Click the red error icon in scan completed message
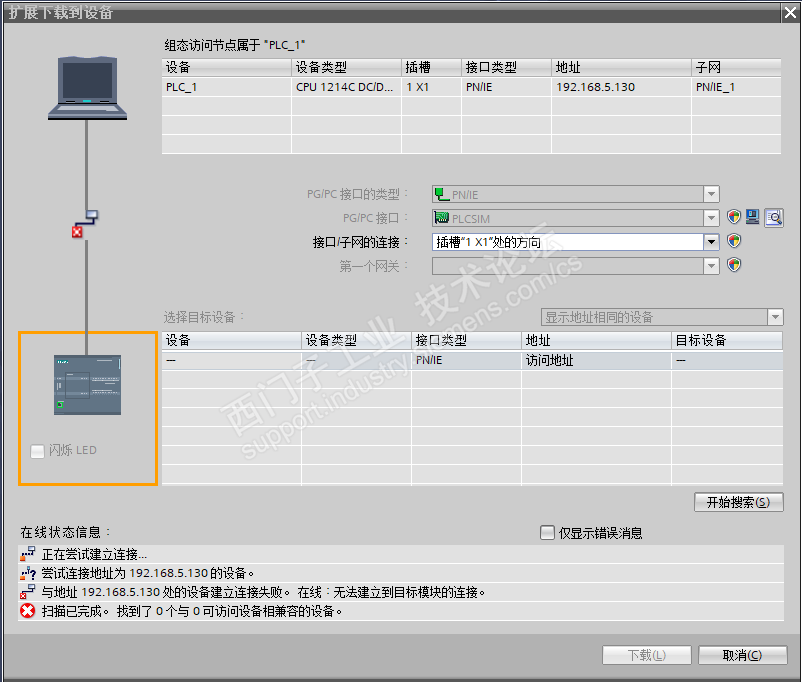Viewport: 802px width, 682px height. click(x=28, y=611)
